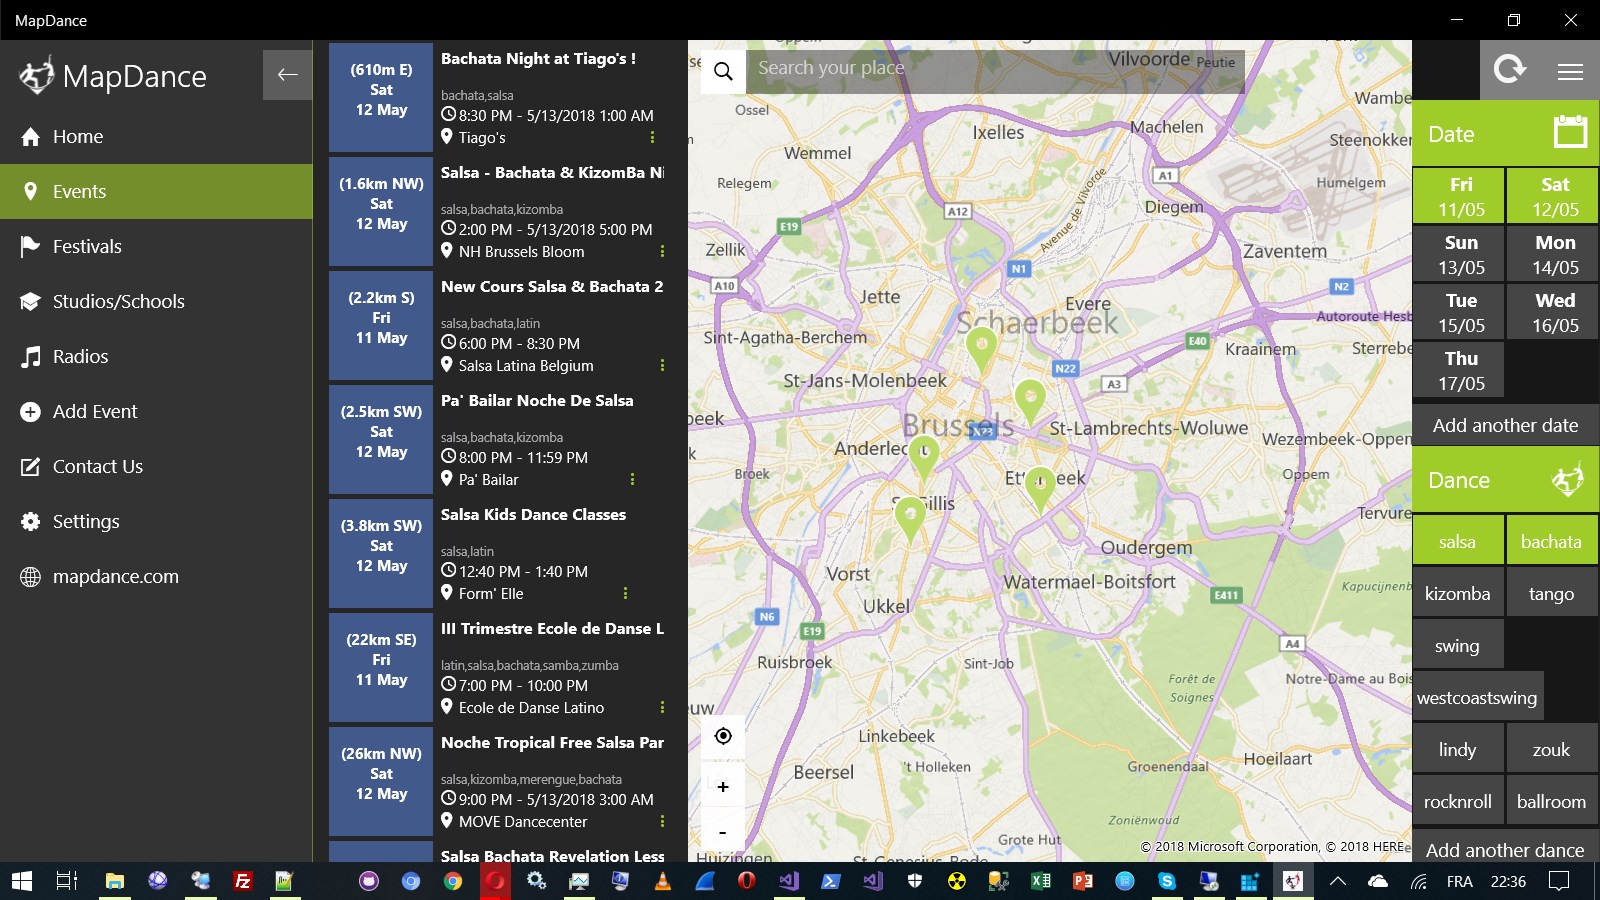This screenshot has width=1600, height=900.
Task: Click the map search magnifier icon
Action: (x=723, y=71)
